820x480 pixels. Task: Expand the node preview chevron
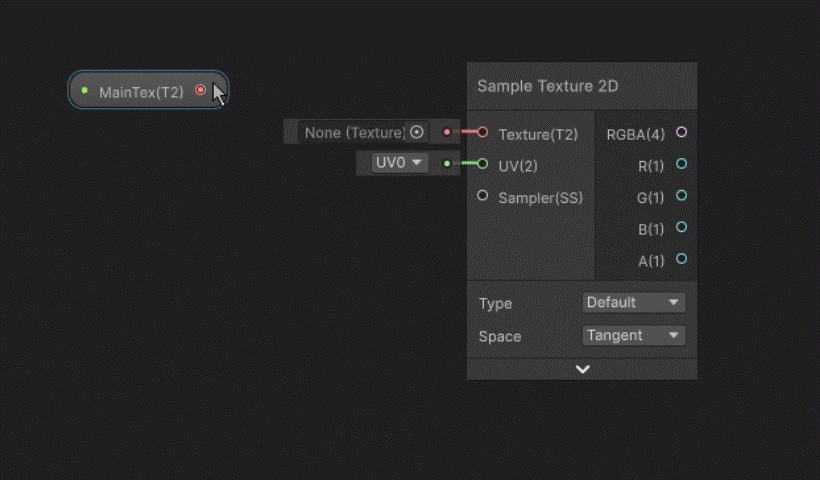coord(582,369)
